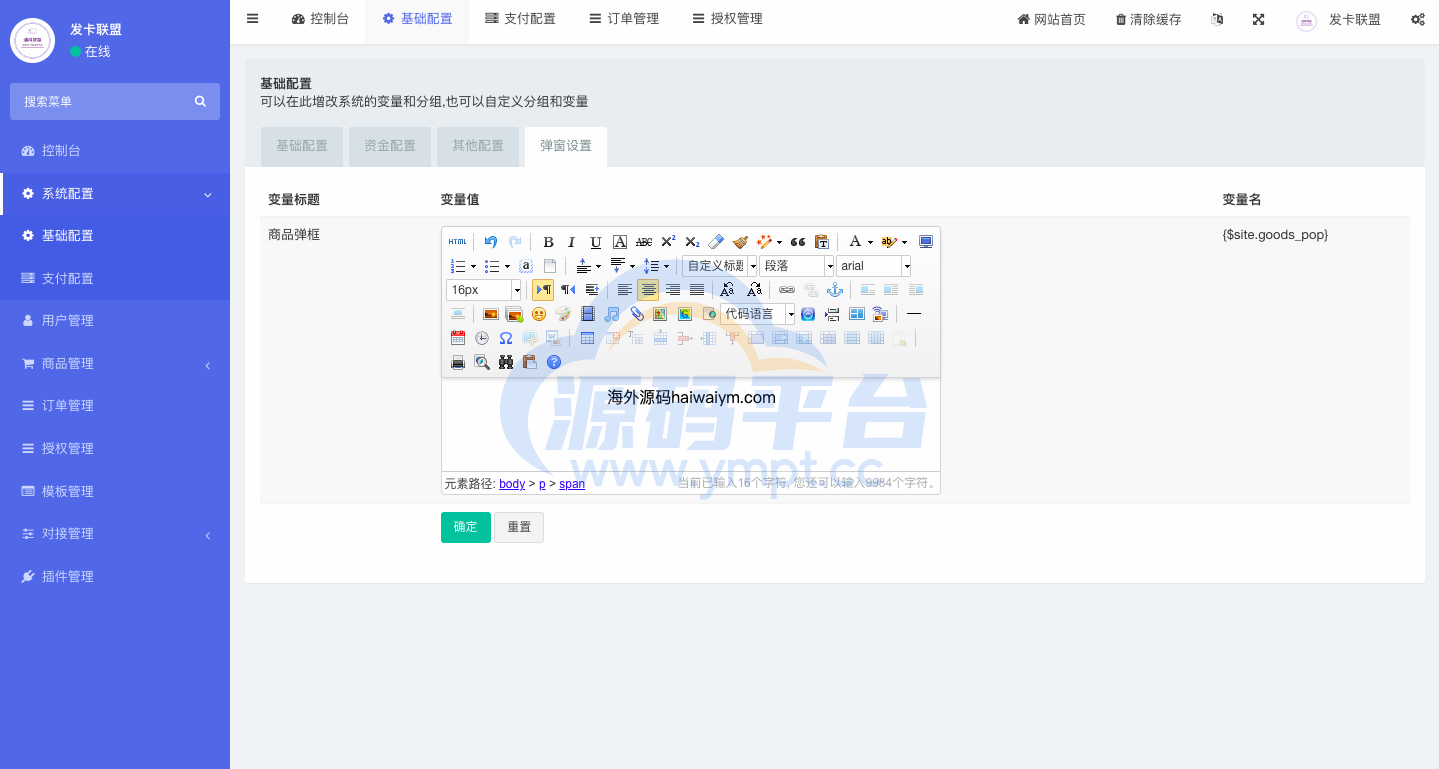This screenshot has height=769, width=1439.
Task: Open the gears settings icon at top right
Action: [x=1418, y=19]
